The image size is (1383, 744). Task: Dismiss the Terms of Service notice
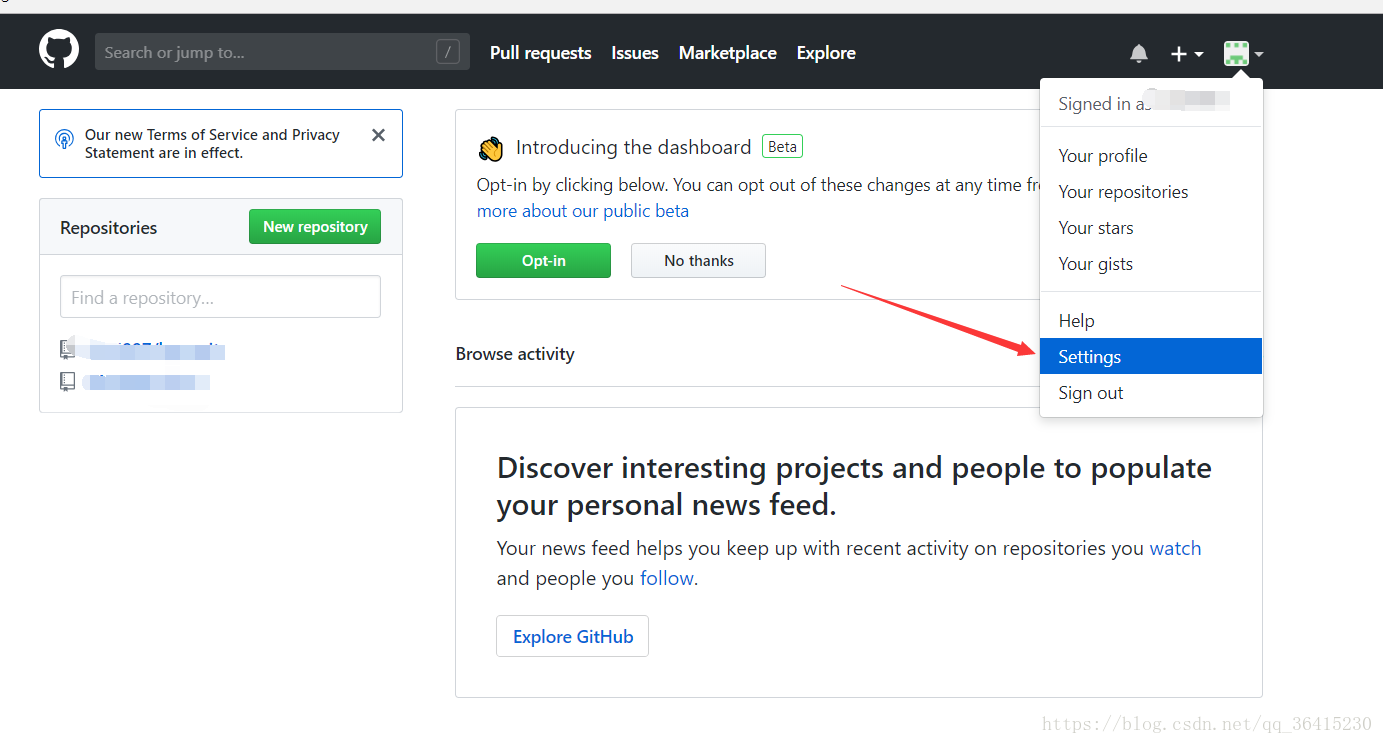378,135
